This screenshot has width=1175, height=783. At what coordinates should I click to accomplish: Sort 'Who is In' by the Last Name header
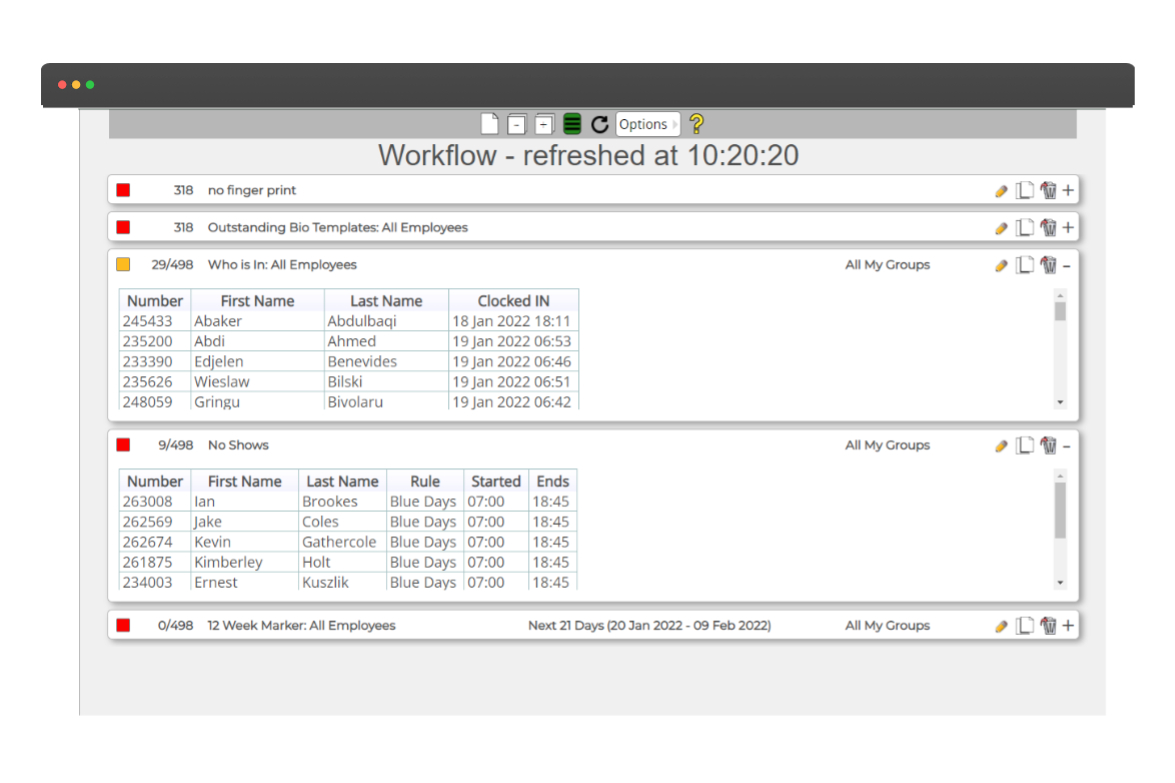pos(386,300)
